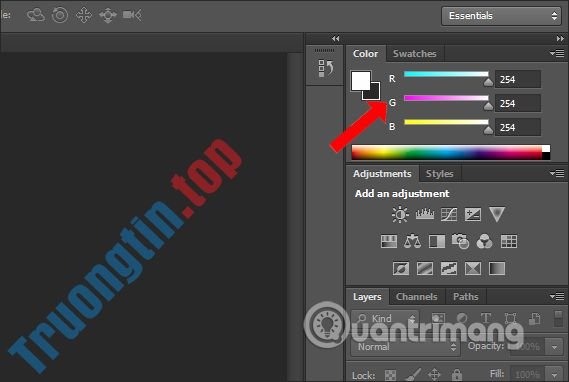Viewport: 569px width, 382px height.
Task: Switch to the Adjustments tab
Action: point(382,174)
